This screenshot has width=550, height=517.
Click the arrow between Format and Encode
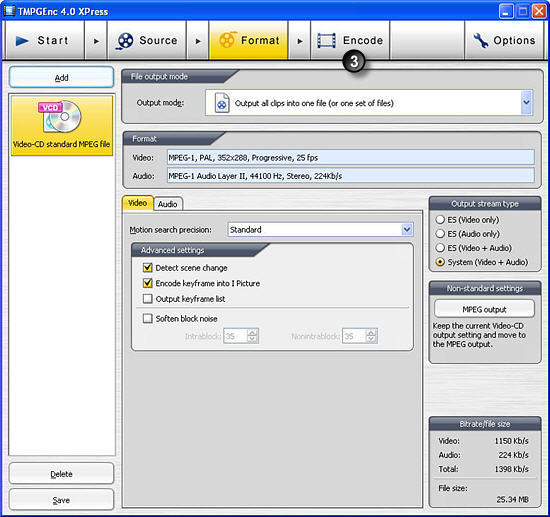pos(300,41)
